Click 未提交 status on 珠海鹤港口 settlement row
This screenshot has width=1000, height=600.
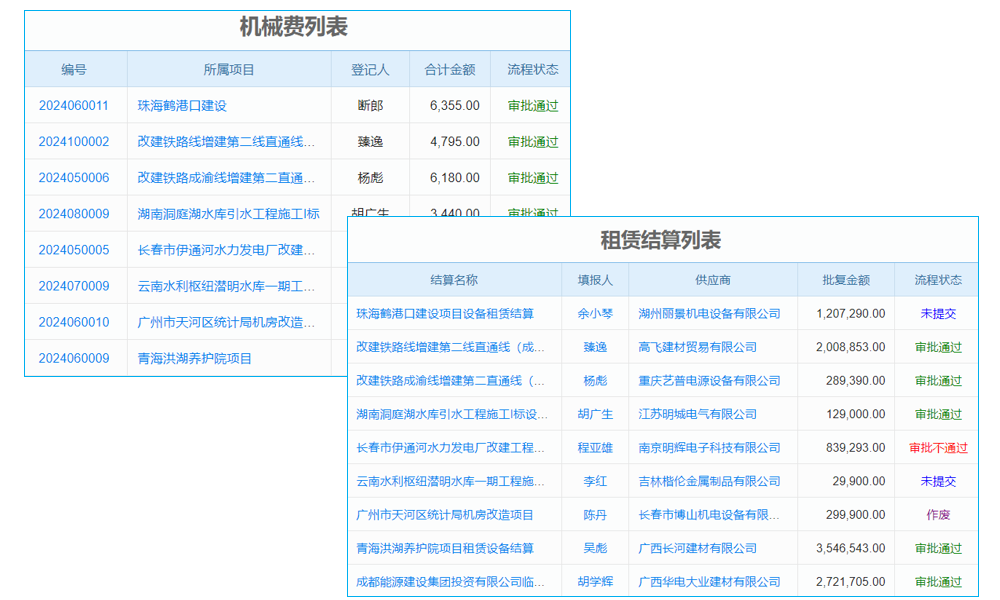[x=936, y=314]
